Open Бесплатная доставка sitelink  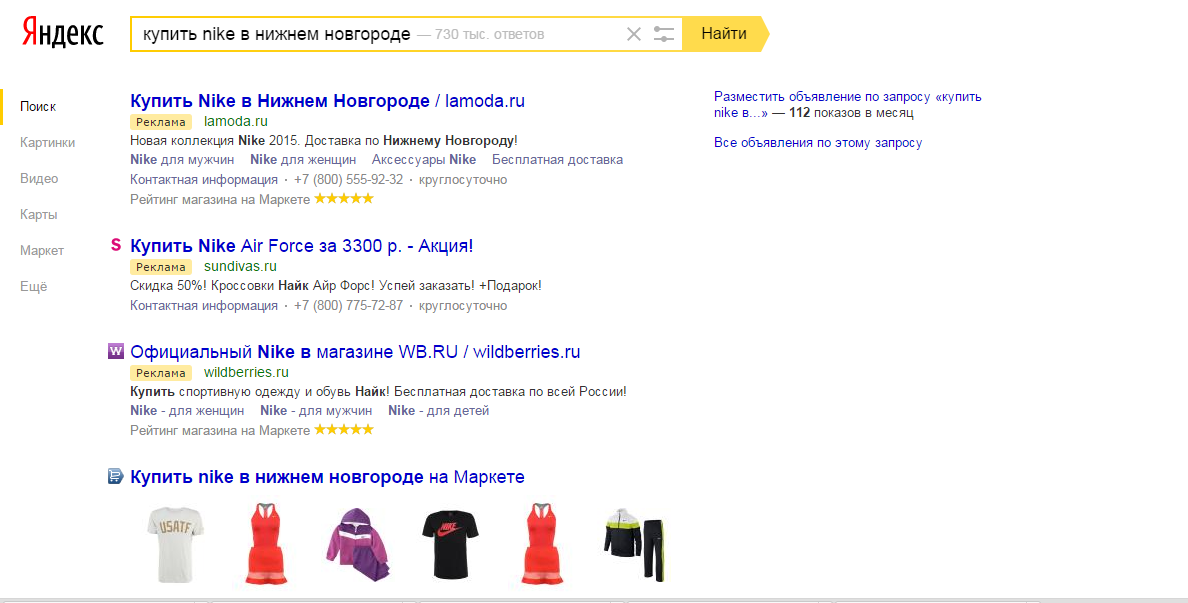558,160
